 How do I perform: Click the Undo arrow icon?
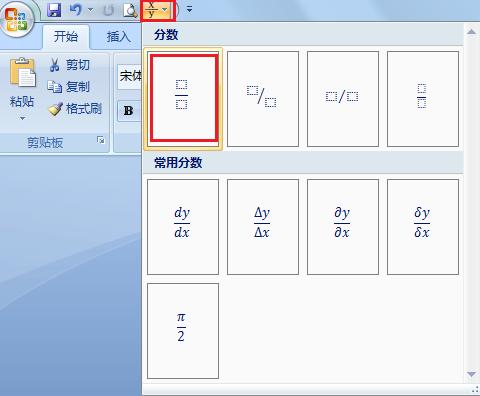coord(76,10)
